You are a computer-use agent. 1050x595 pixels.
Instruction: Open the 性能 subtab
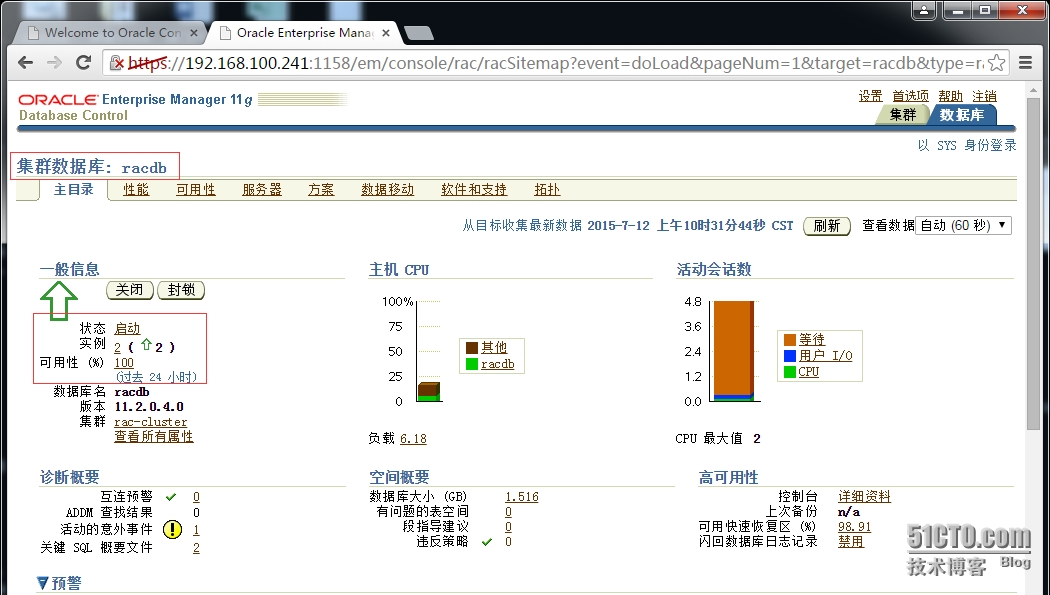pyautogui.click(x=136, y=189)
